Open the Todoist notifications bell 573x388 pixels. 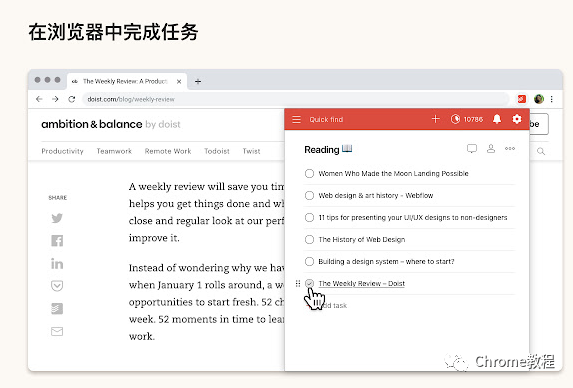pyautogui.click(x=497, y=119)
